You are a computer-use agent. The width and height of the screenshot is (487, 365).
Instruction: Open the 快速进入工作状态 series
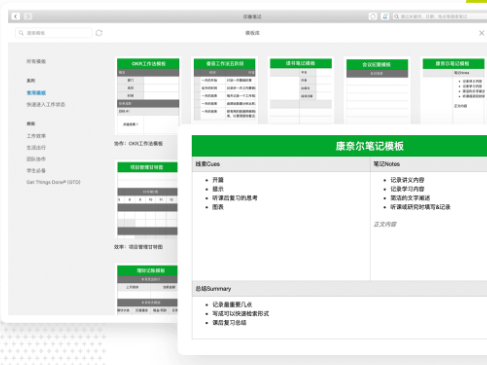[x=46, y=105]
